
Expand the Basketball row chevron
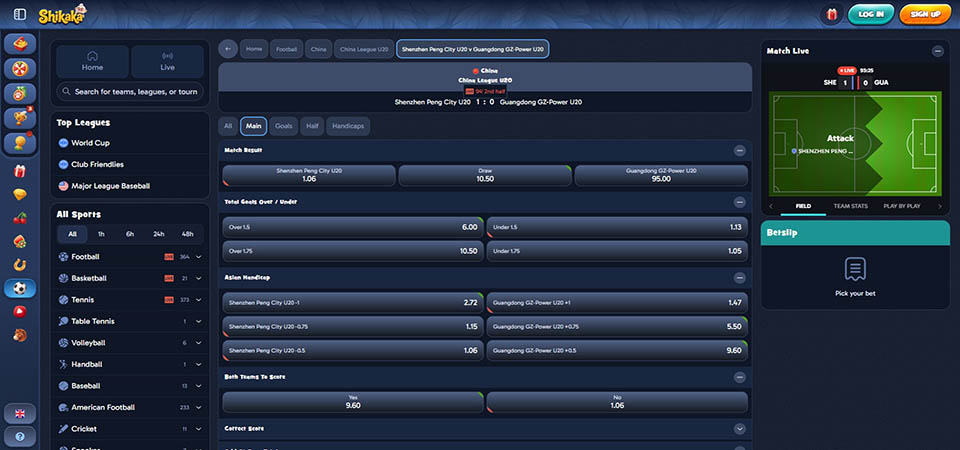pos(198,279)
